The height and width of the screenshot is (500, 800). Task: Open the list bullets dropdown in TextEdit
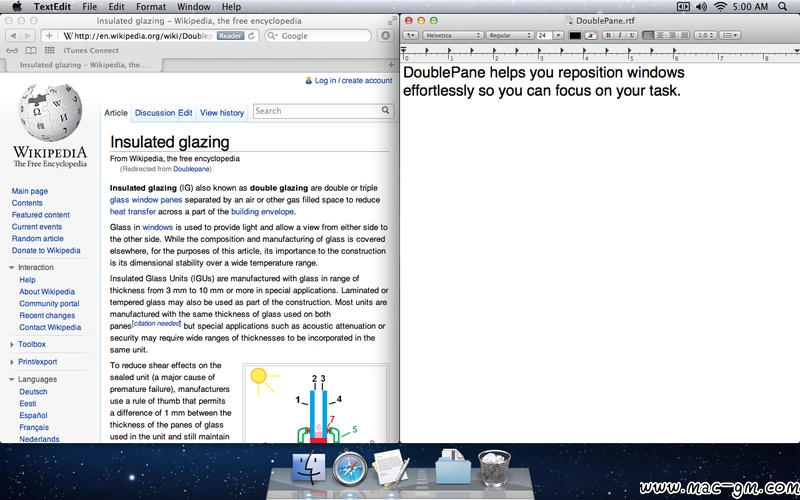click(x=730, y=35)
